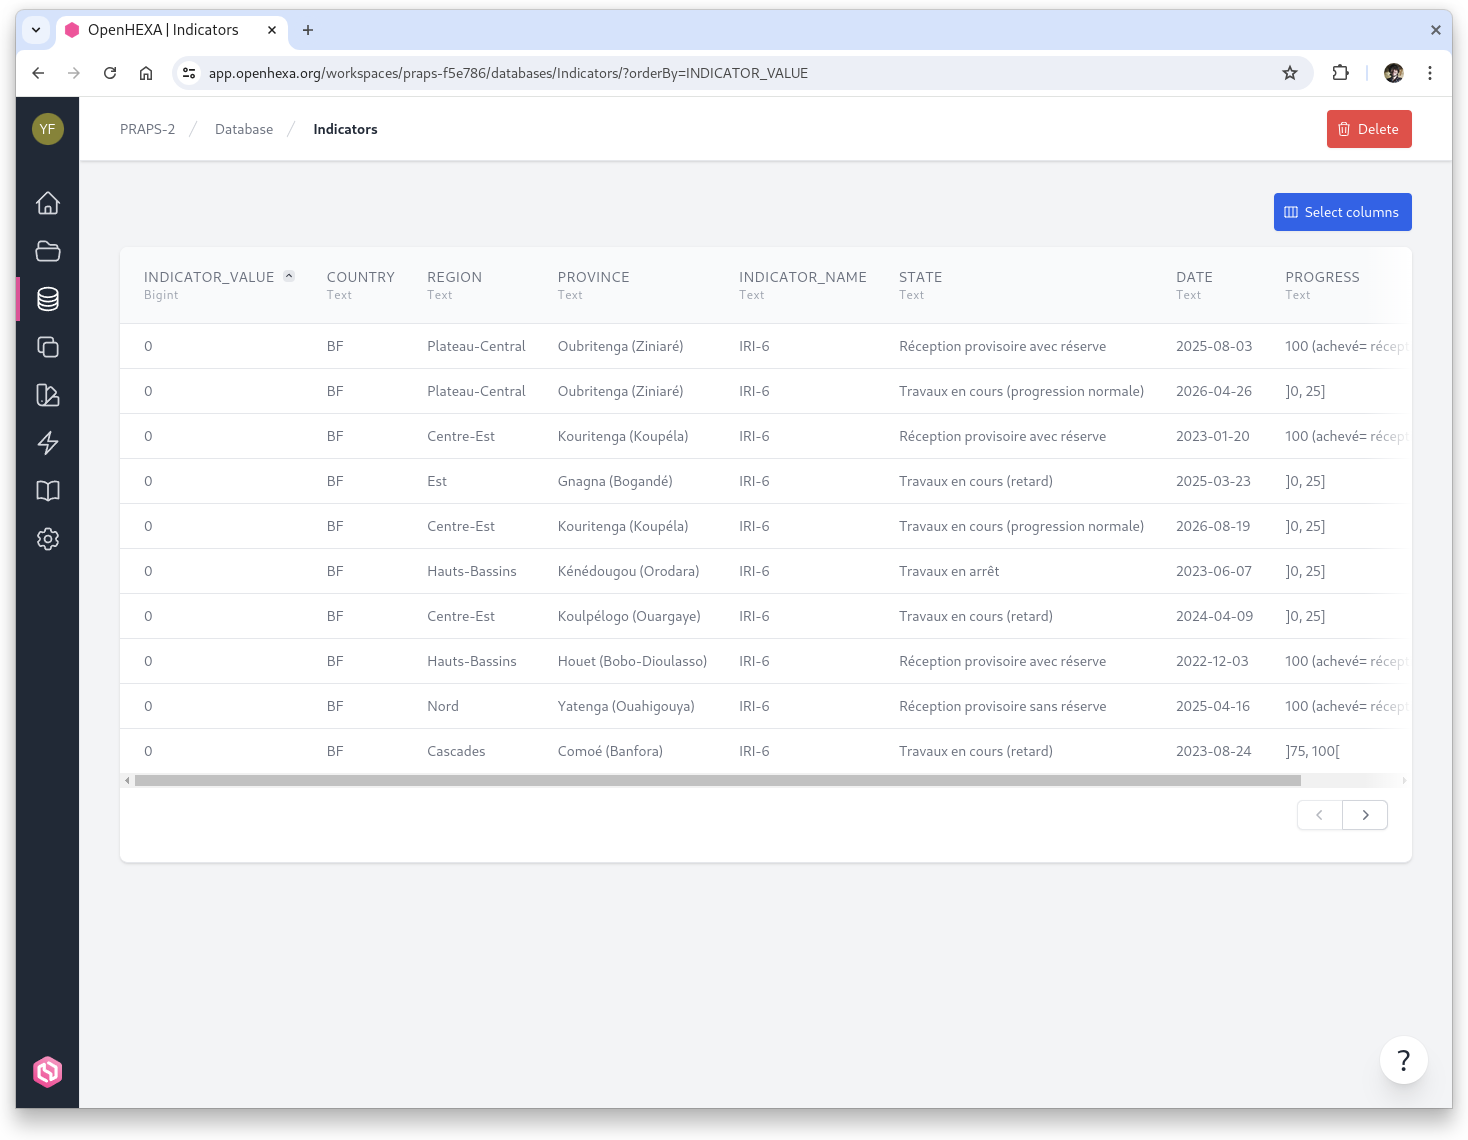Select the Database icon in sidebar
The height and width of the screenshot is (1140, 1468).
[47, 299]
